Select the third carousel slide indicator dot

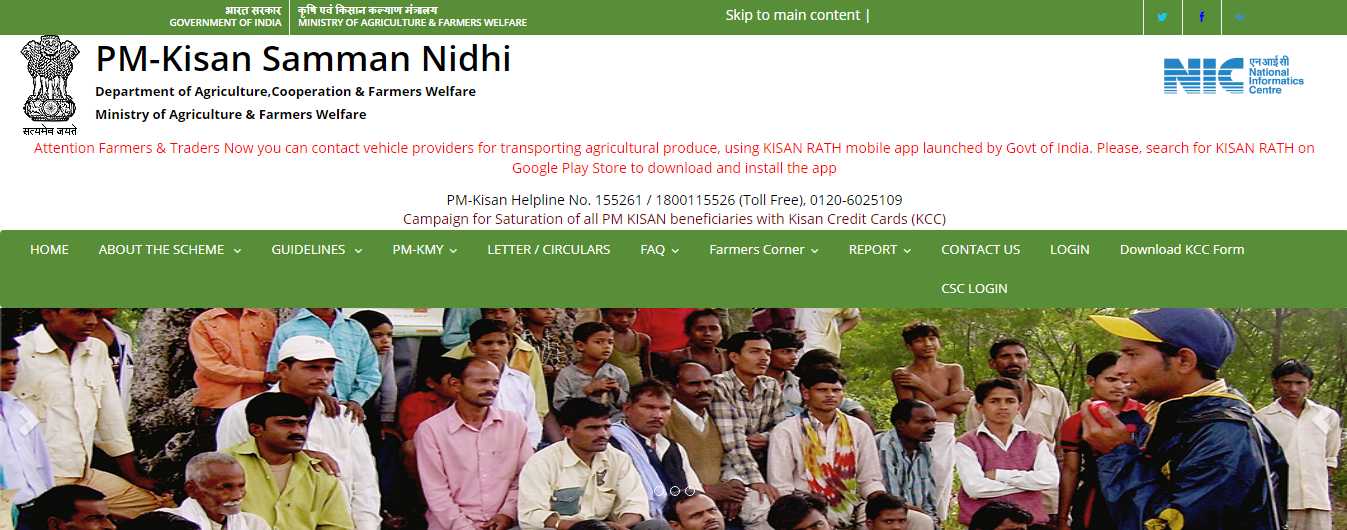(x=689, y=491)
